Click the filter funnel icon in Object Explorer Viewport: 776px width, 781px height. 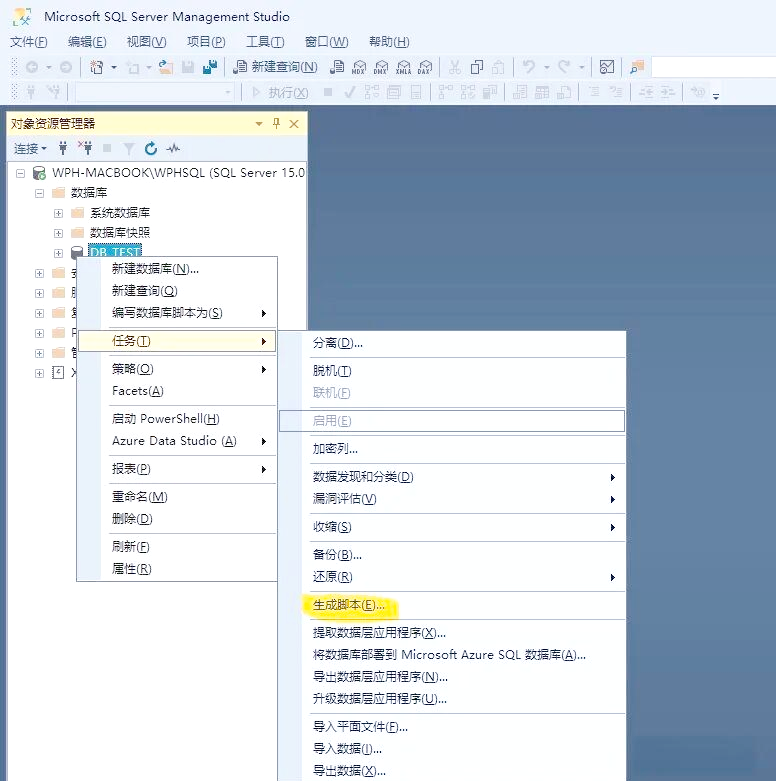129,148
